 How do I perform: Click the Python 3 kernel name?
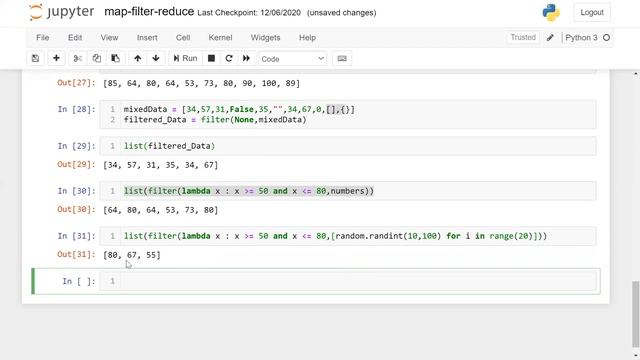pyautogui.click(x=581, y=38)
